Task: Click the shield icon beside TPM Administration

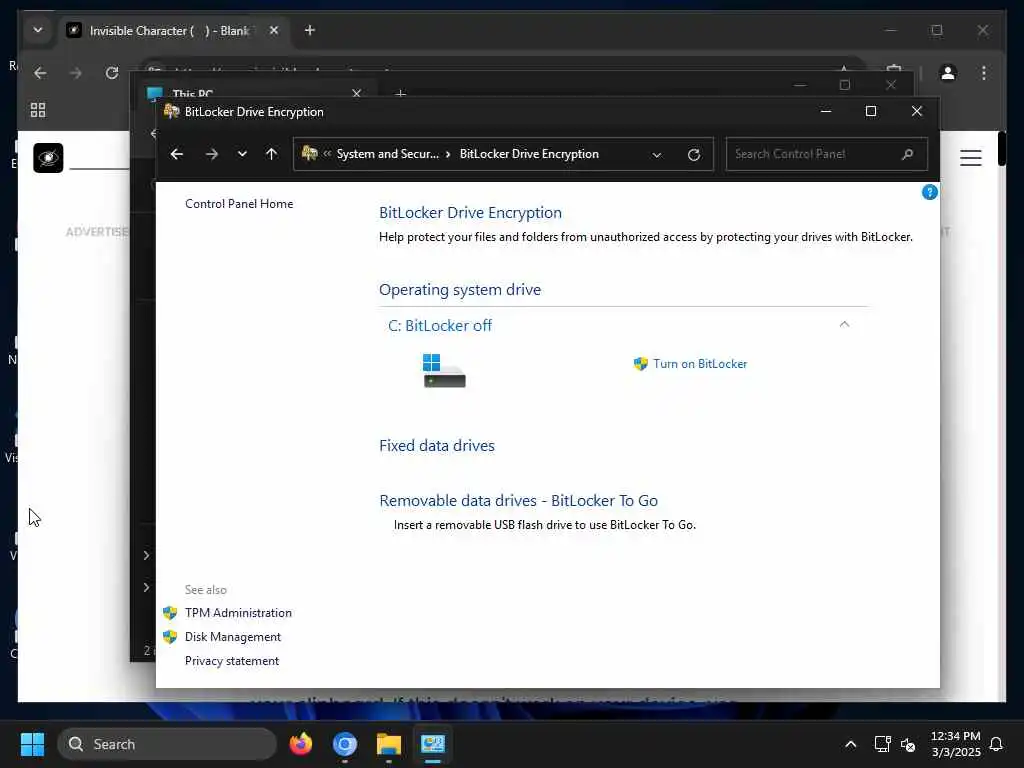Action: click(170, 613)
